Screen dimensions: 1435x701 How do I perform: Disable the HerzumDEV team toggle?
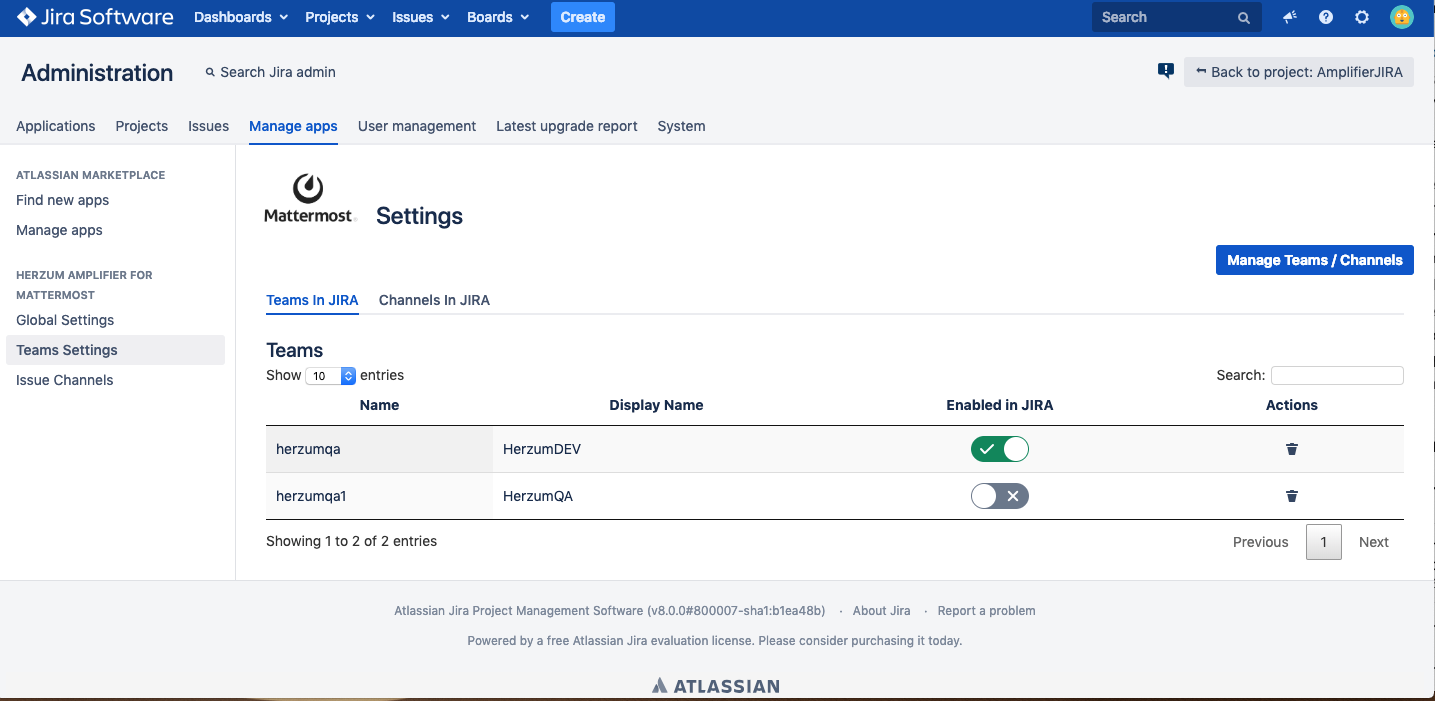[x=999, y=449]
